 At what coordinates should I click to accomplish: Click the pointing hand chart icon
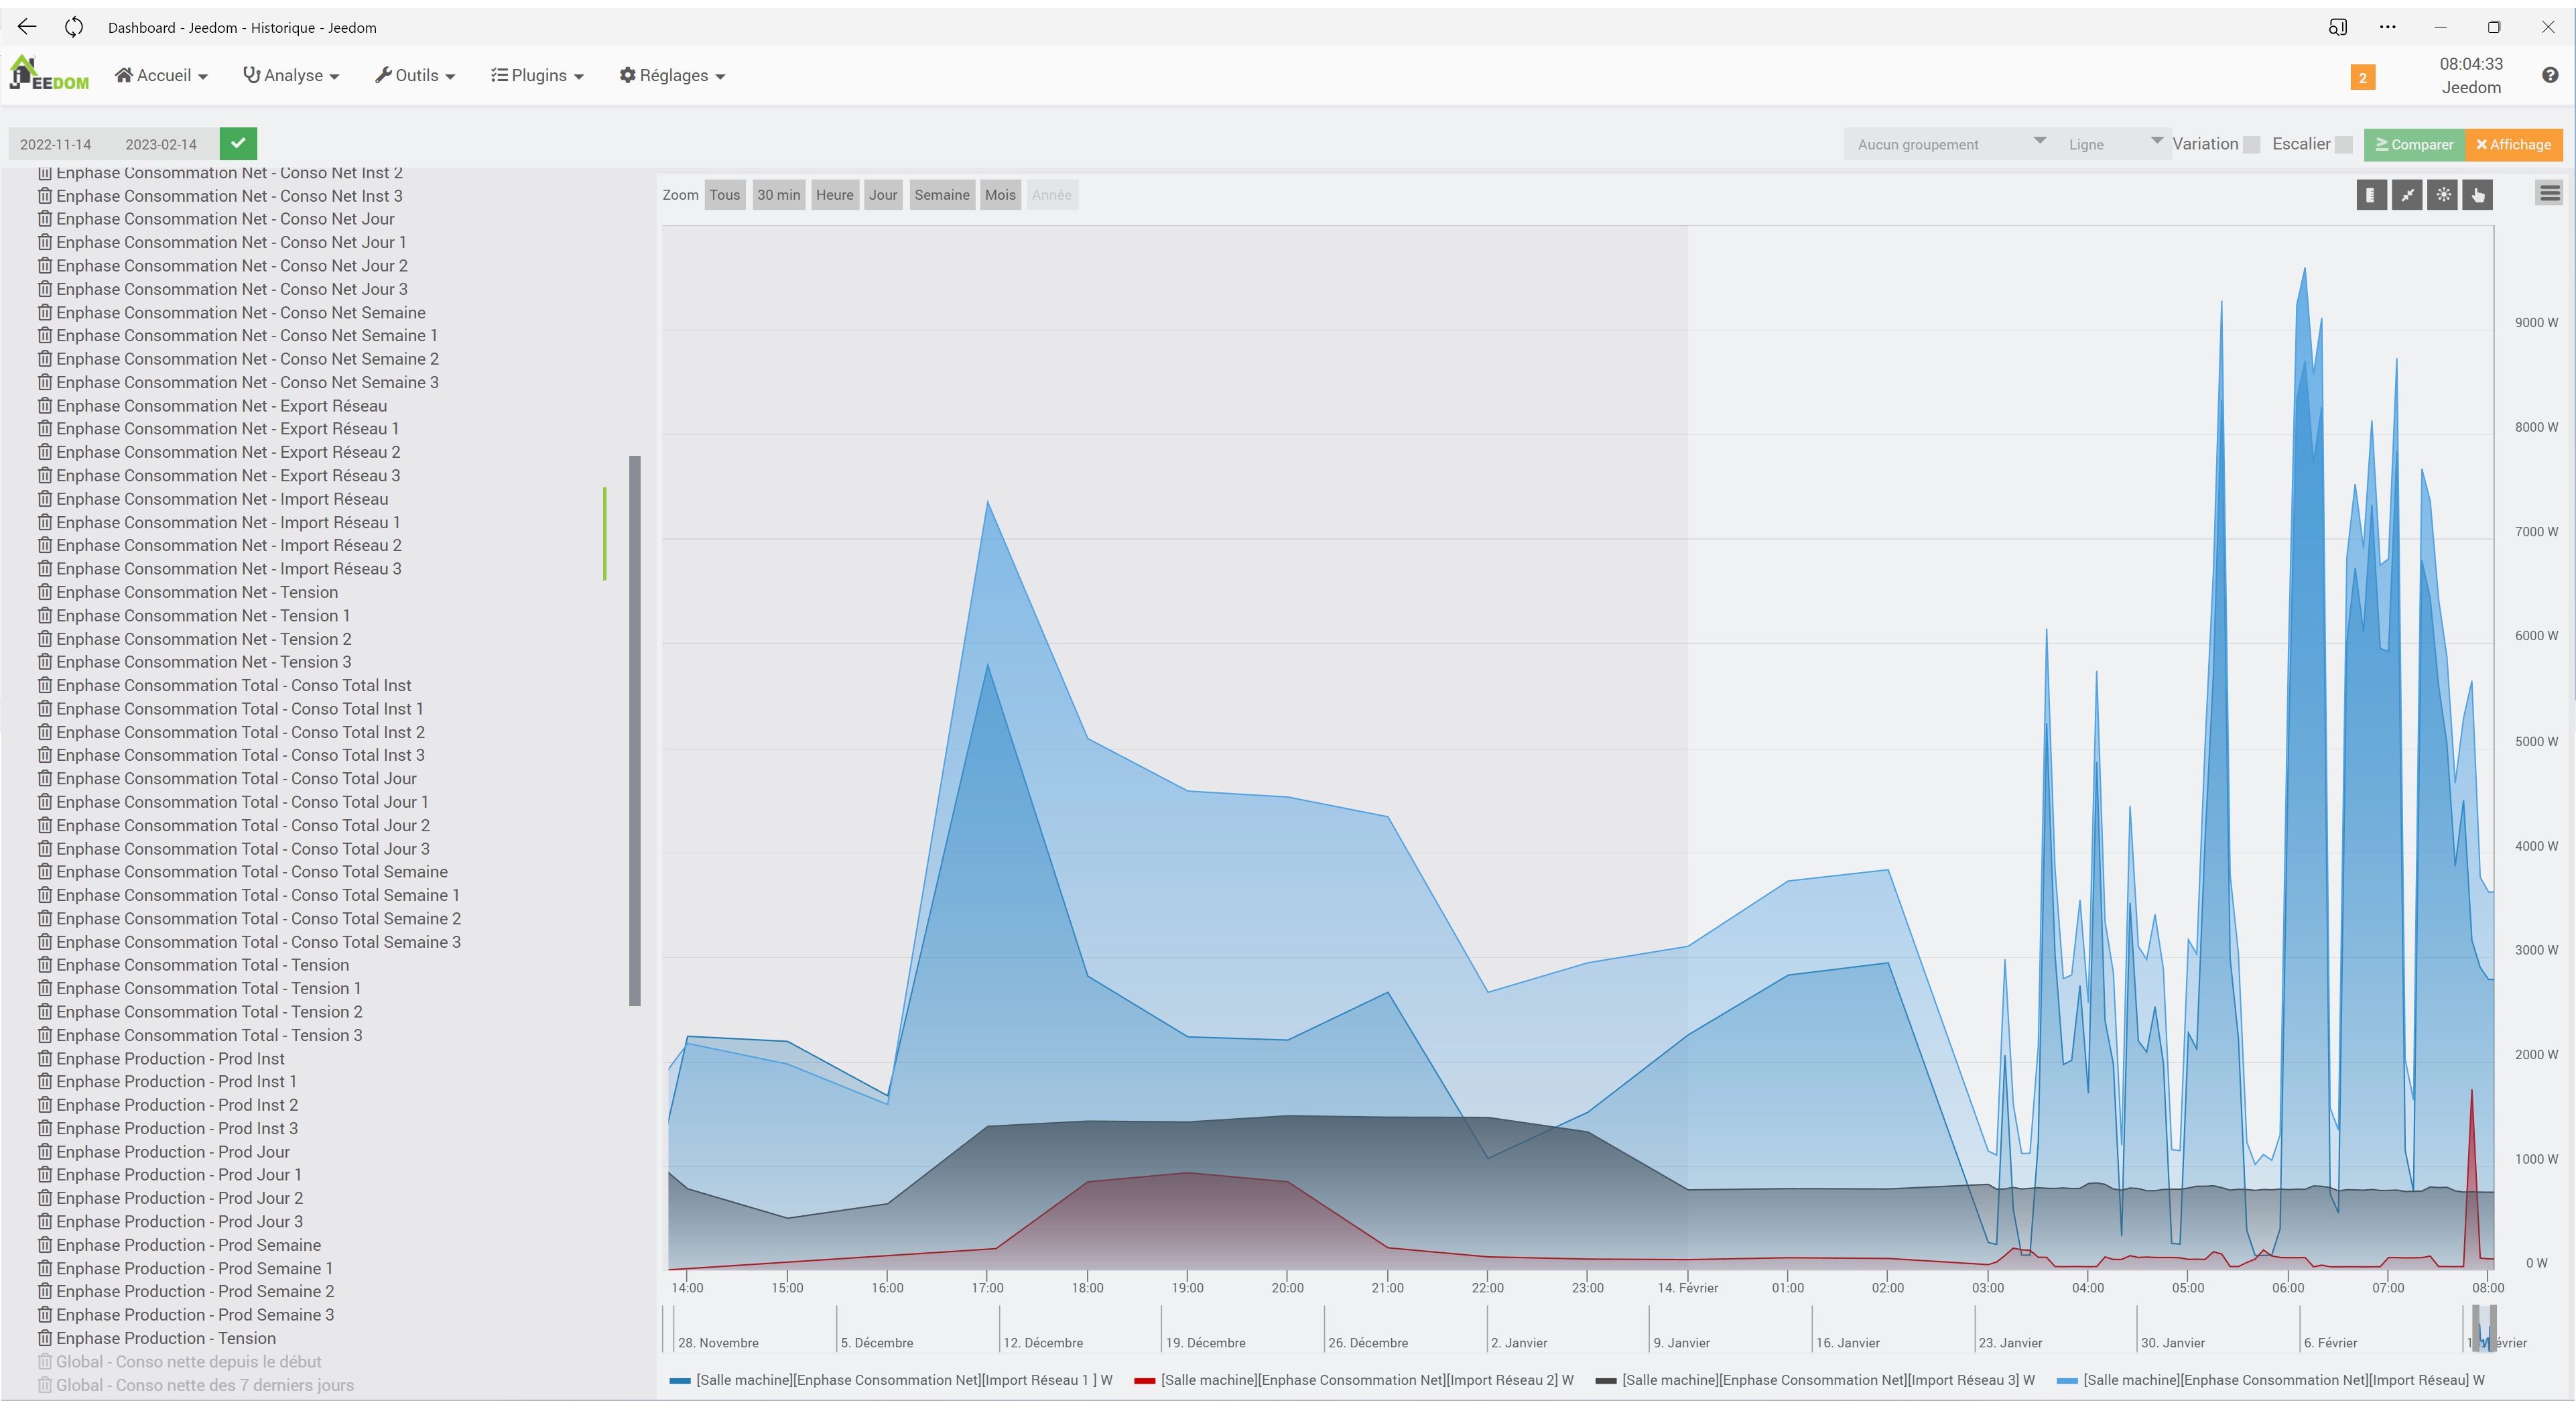[2478, 195]
